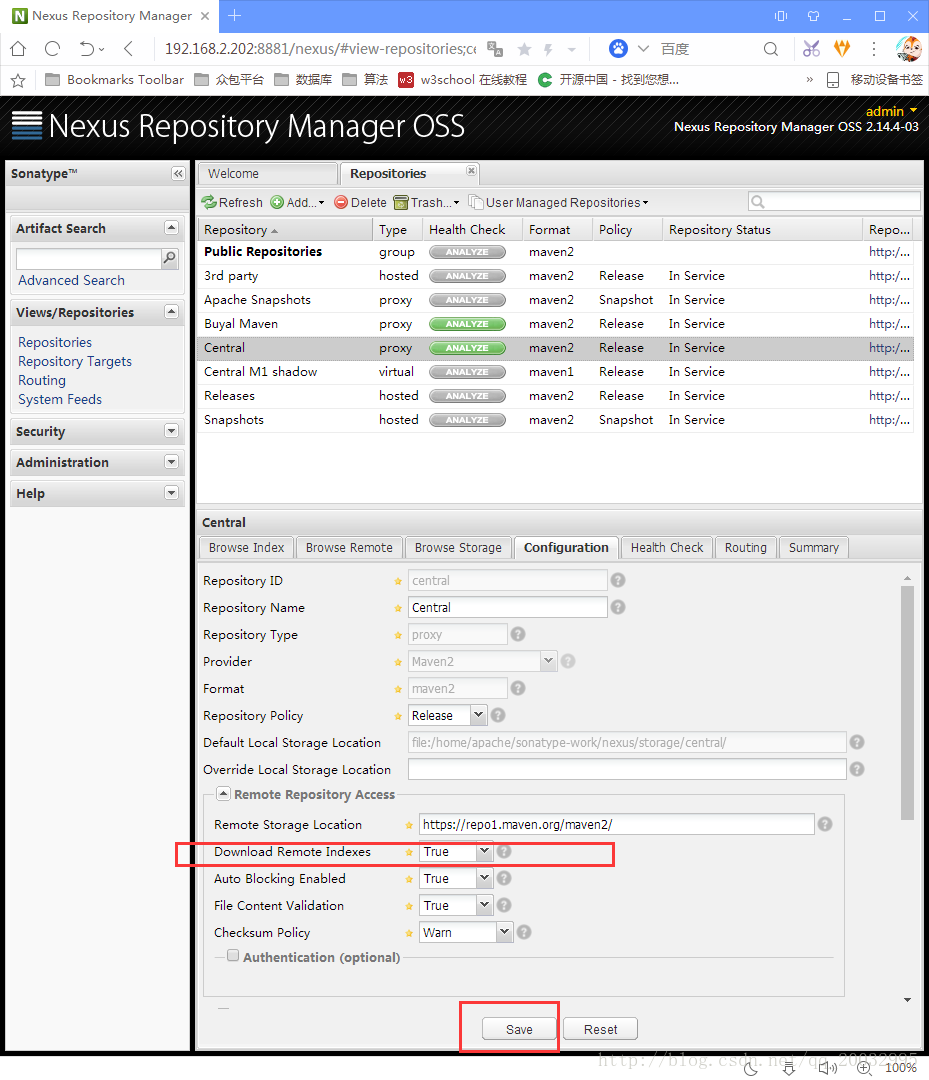Click the Save button
Screen dimensions: 929x1080
tap(519, 1029)
